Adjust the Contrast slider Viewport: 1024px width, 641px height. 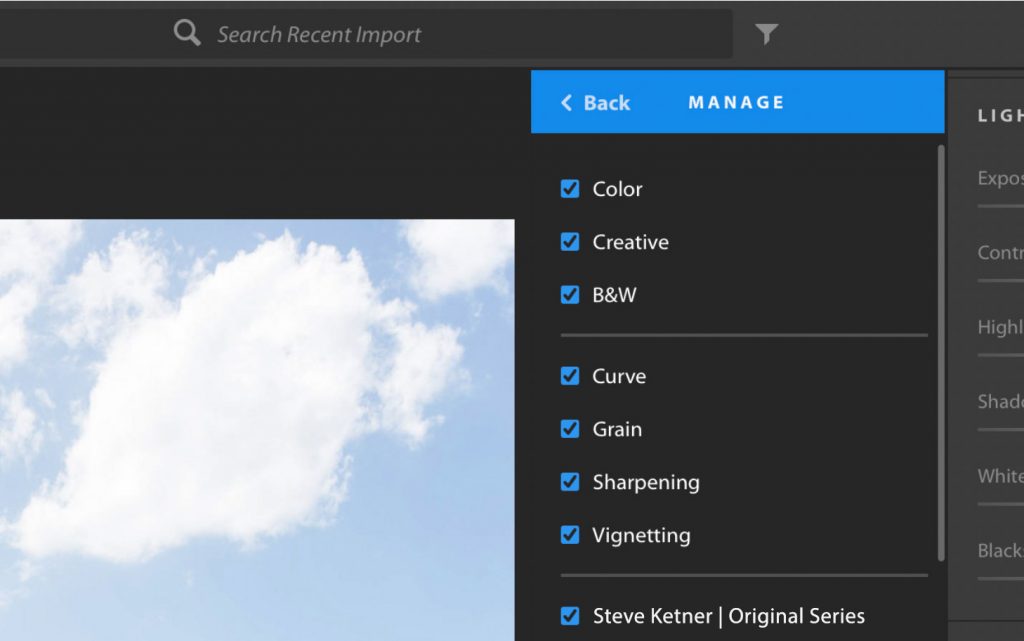click(x=1000, y=280)
